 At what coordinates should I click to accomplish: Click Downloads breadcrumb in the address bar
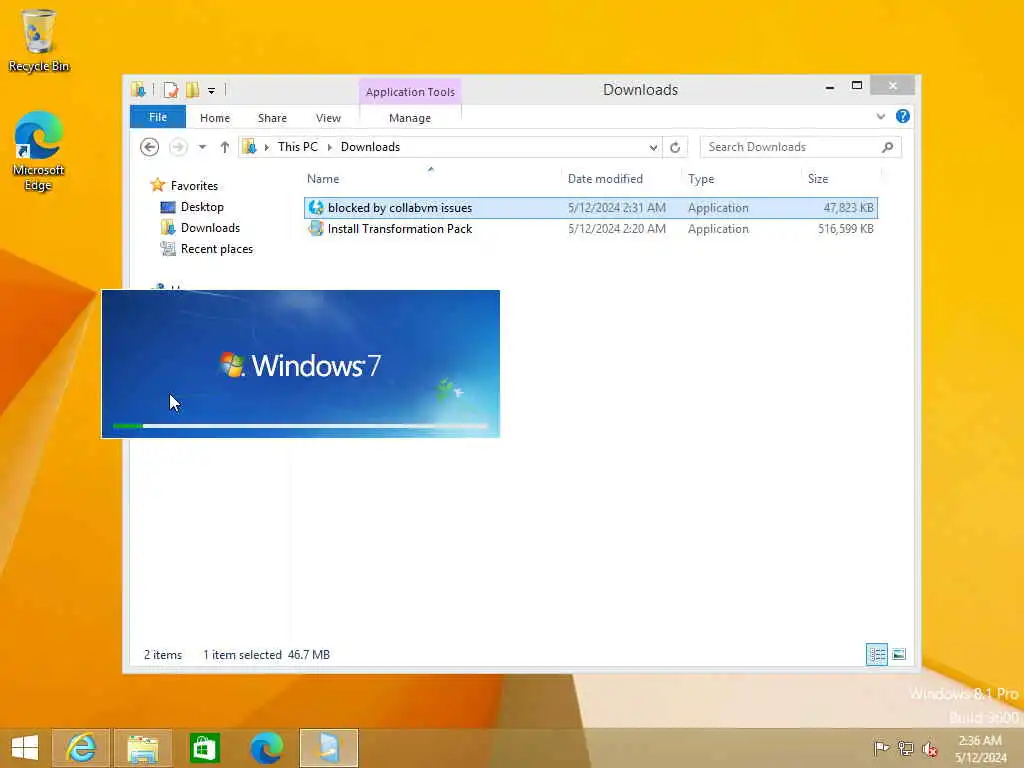370,147
